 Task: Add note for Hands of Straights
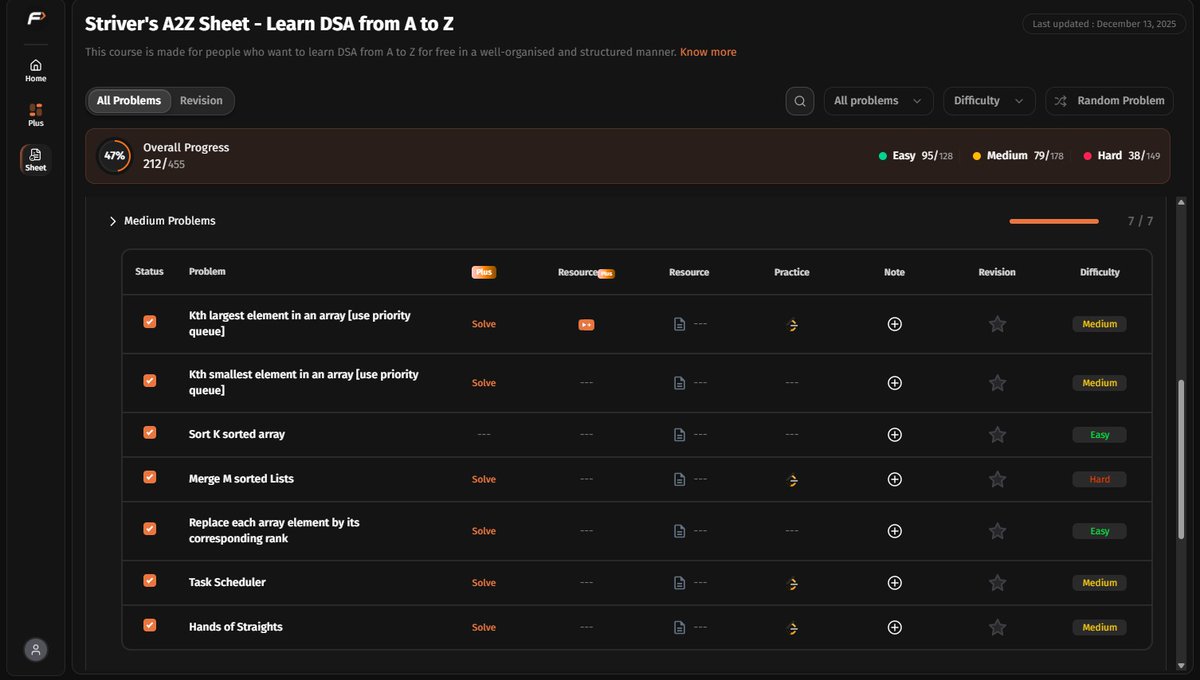(895, 627)
